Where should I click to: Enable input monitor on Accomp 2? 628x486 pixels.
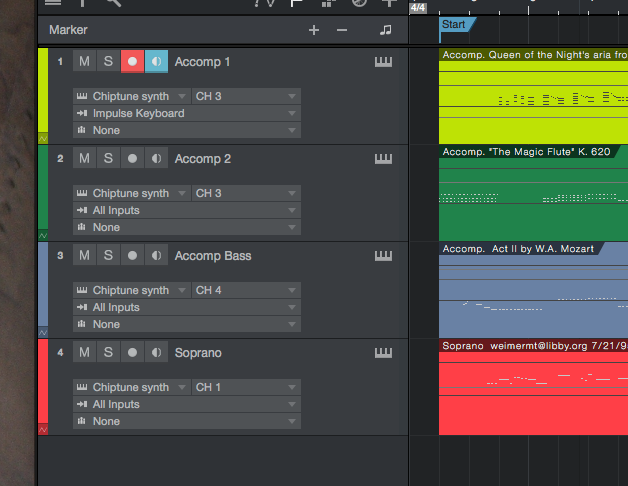click(156, 158)
